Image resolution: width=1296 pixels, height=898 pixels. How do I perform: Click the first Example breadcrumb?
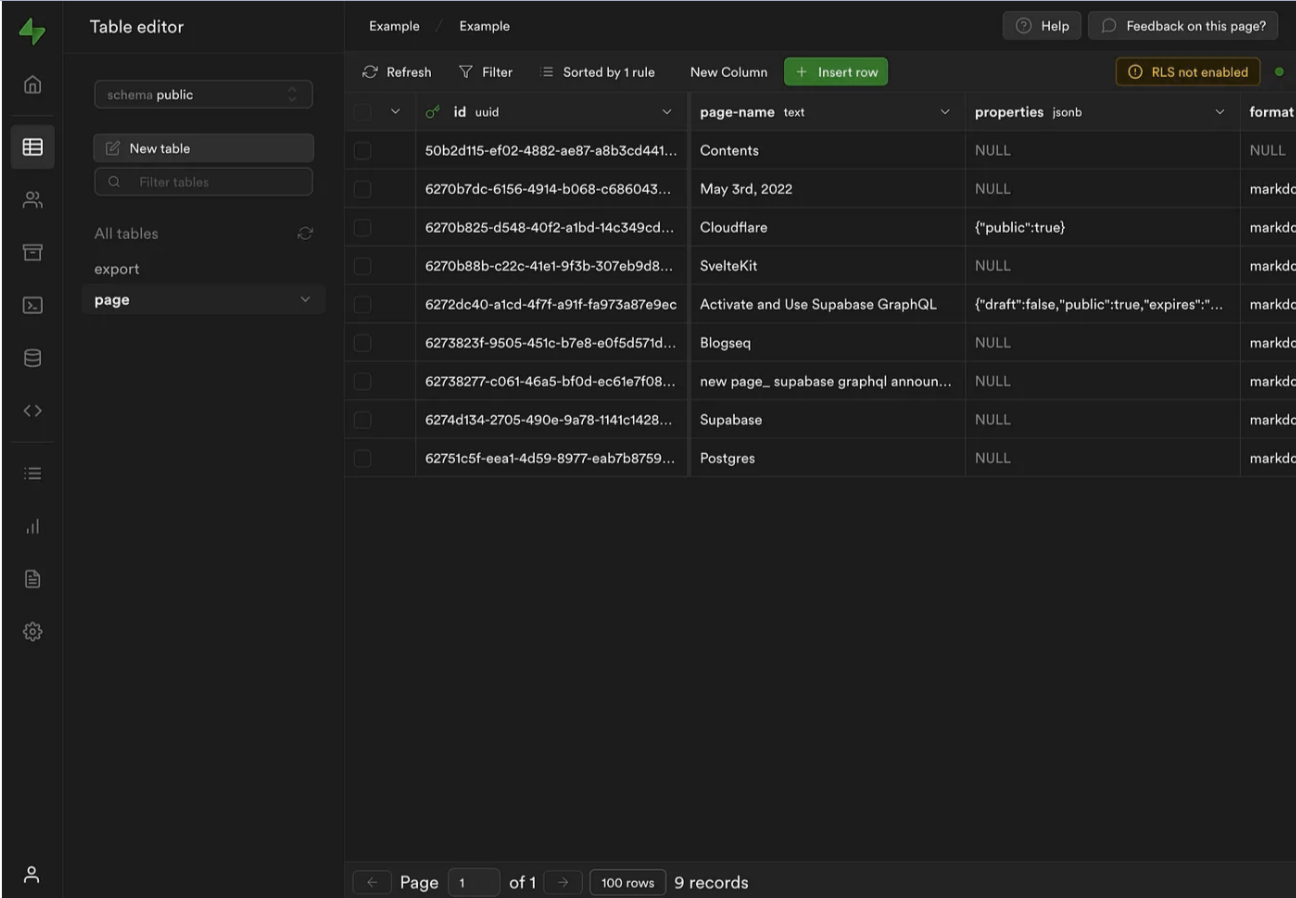(x=394, y=27)
